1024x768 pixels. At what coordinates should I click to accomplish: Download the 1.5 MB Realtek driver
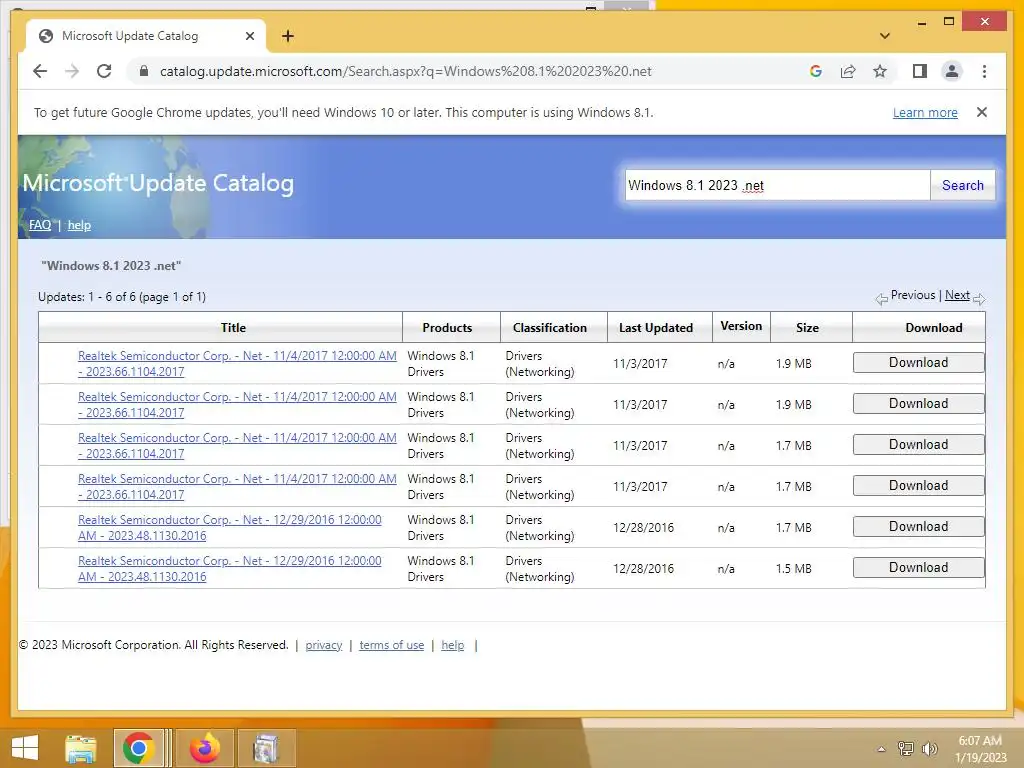point(918,568)
